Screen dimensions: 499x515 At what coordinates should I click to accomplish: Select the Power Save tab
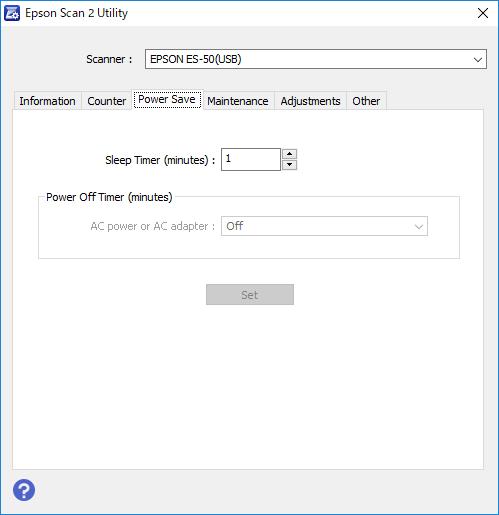click(167, 99)
